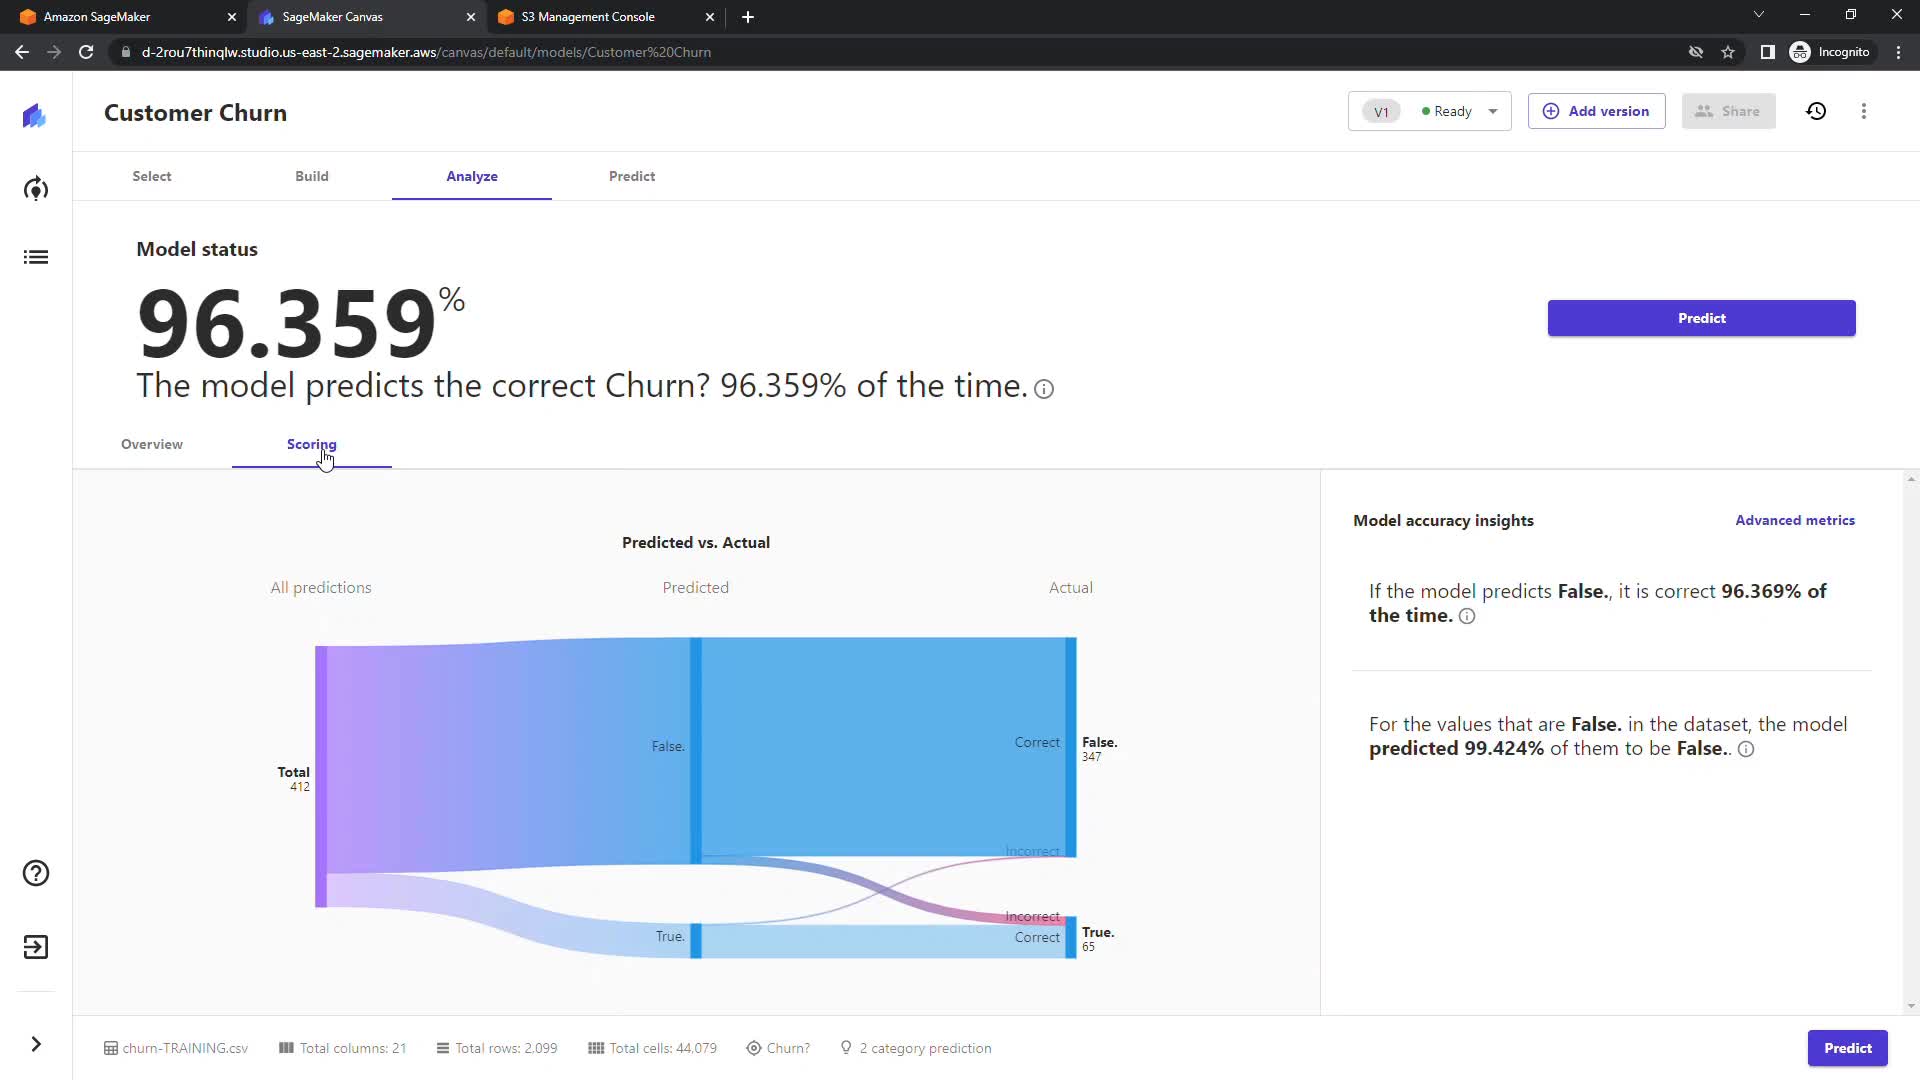Open the Advanced metrics link
Screen dimensions: 1920x1080
1795,520
